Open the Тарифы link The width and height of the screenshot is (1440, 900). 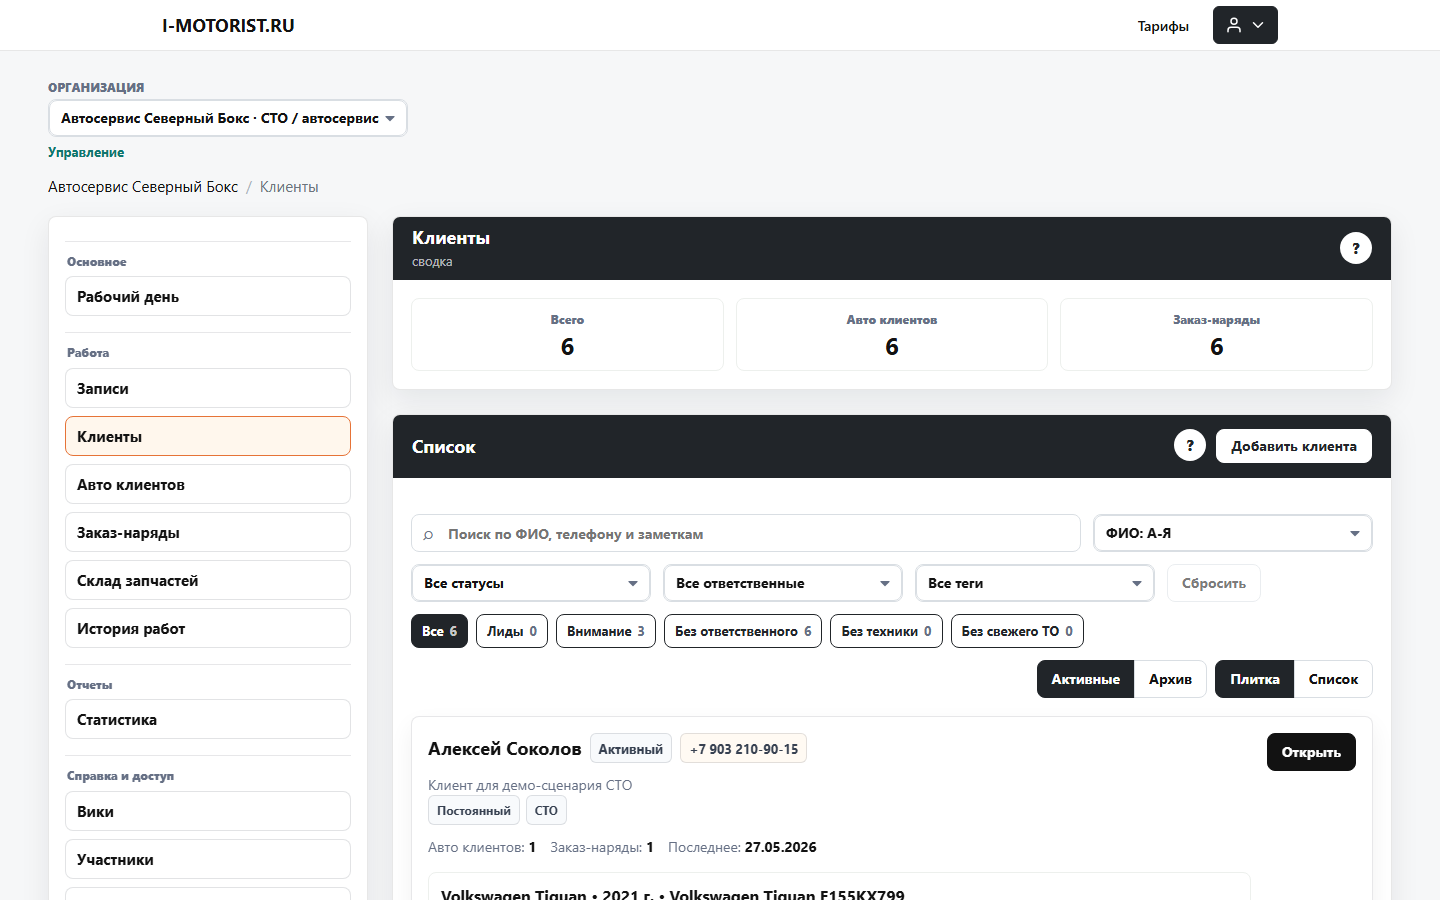(1163, 26)
